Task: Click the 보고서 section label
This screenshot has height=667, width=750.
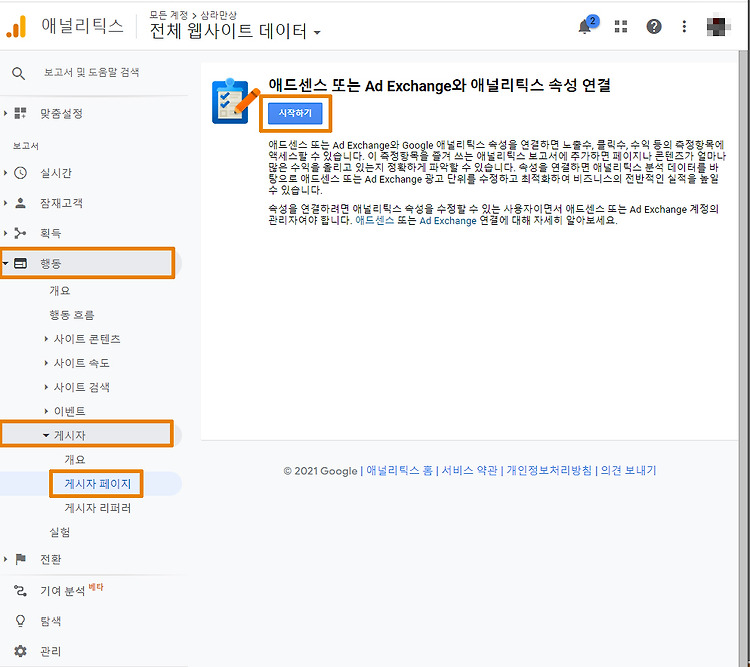Action: [x=25, y=146]
